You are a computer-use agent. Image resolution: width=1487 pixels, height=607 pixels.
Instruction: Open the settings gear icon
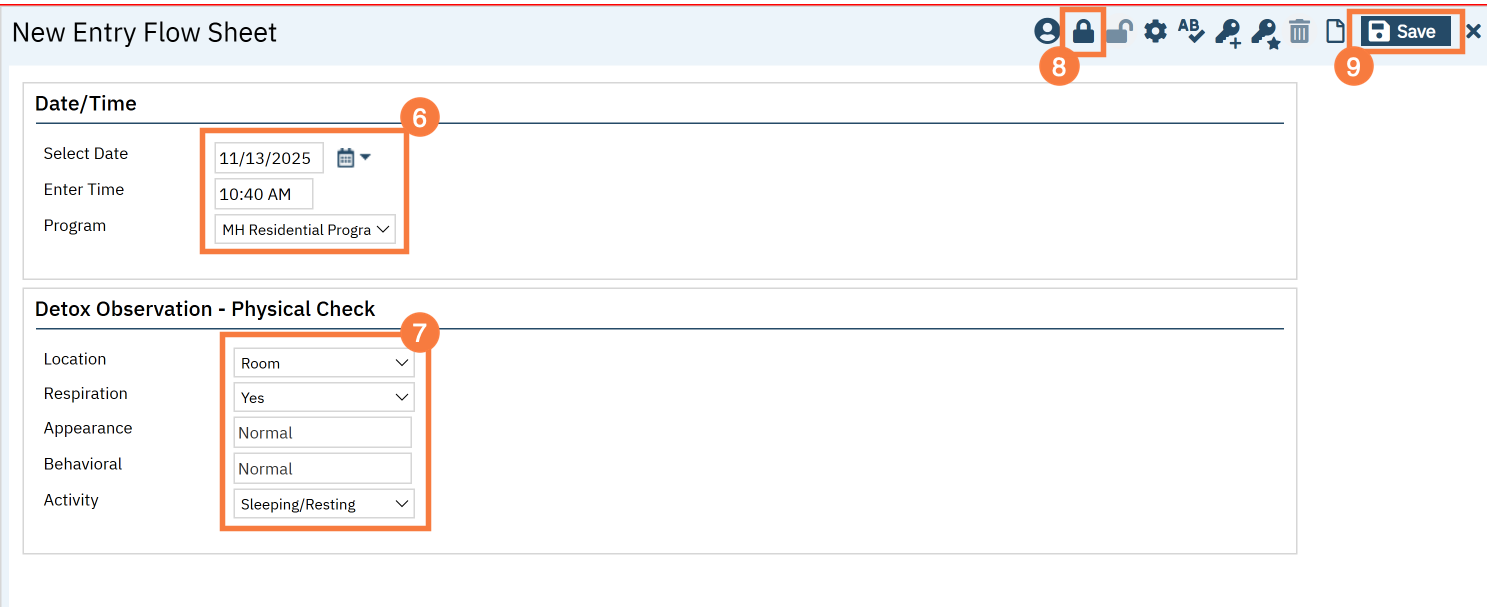tap(1155, 32)
